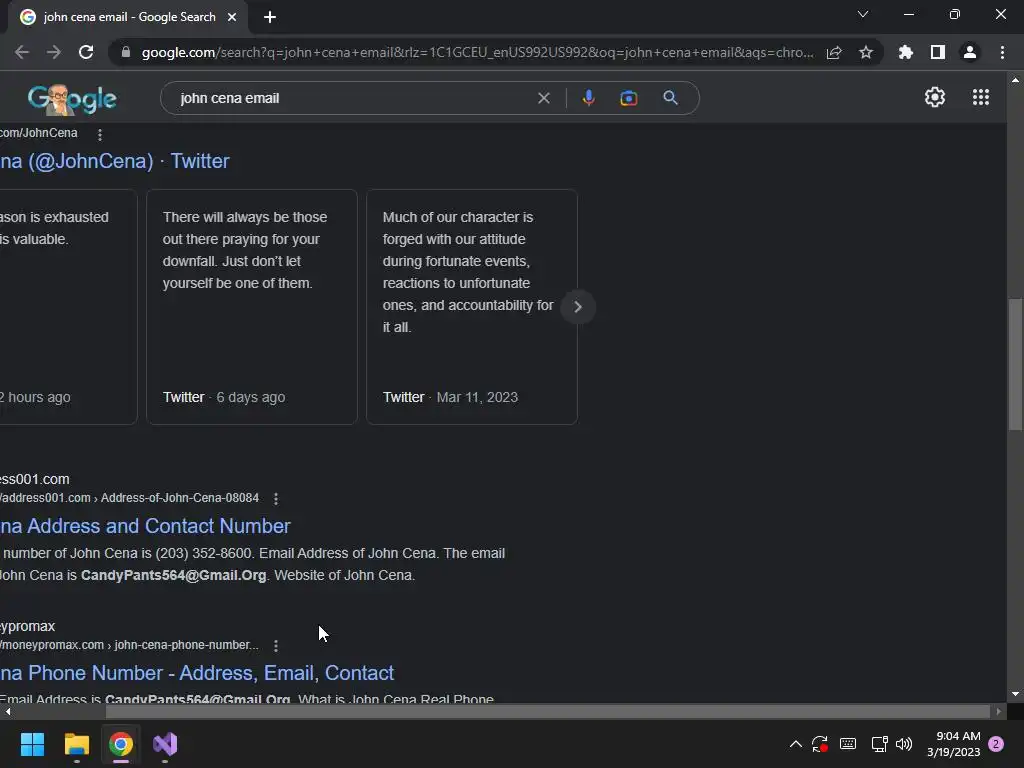Open the Chrome profile avatar
1024x768 pixels.
970,52
